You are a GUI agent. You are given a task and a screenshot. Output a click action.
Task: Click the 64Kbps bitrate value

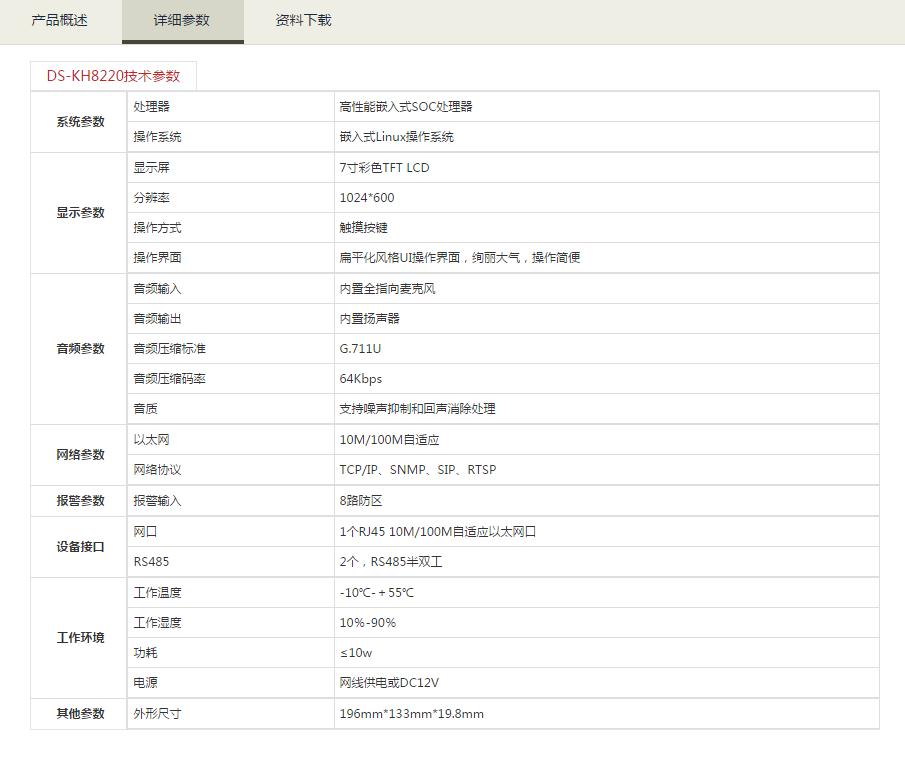pyautogui.click(x=360, y=379)
